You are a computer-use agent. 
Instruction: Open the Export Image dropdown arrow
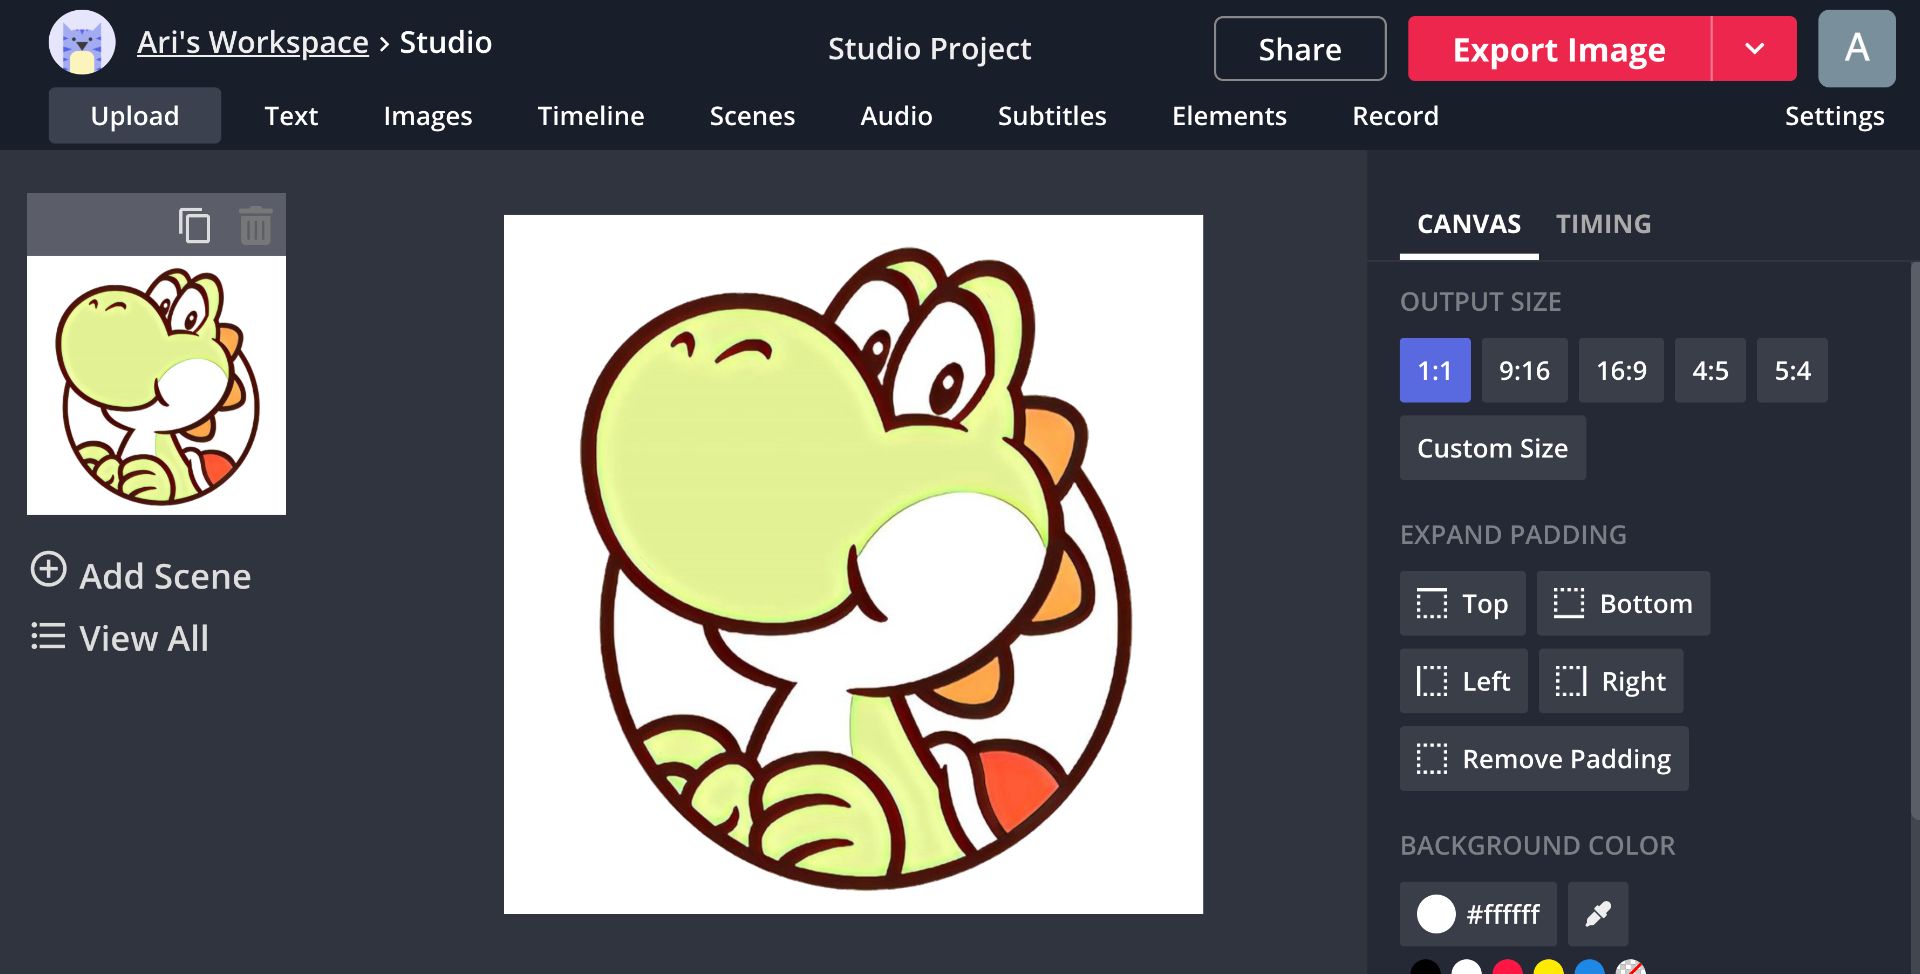(x=1754, y=49)
